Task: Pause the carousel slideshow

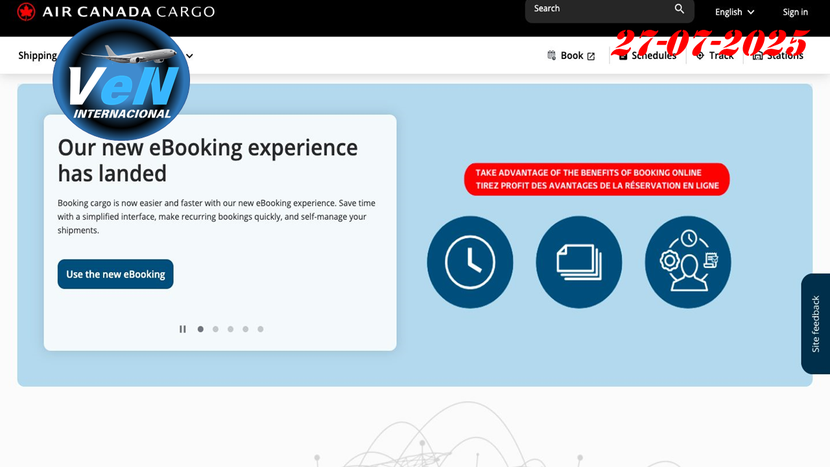Action: pyautogui.click(x=183, y=329)
